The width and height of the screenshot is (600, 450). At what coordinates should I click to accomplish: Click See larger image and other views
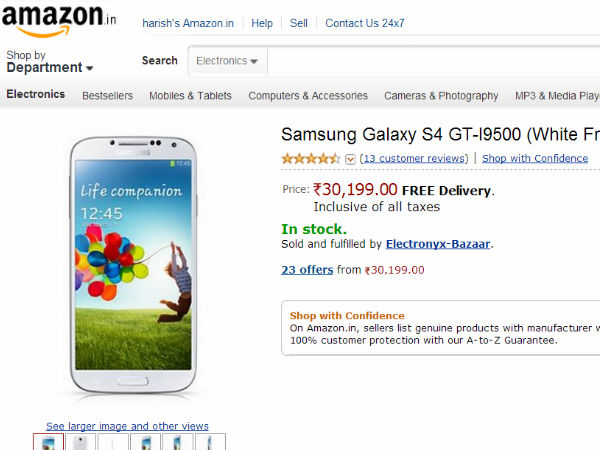pyautogui.click(x=127, y=426)
